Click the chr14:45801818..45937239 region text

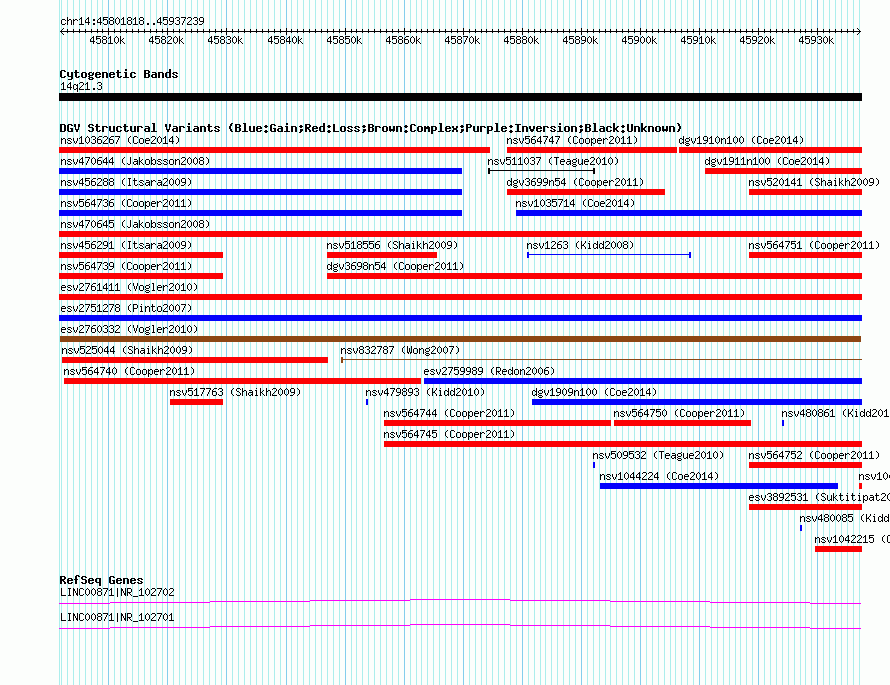132,21
